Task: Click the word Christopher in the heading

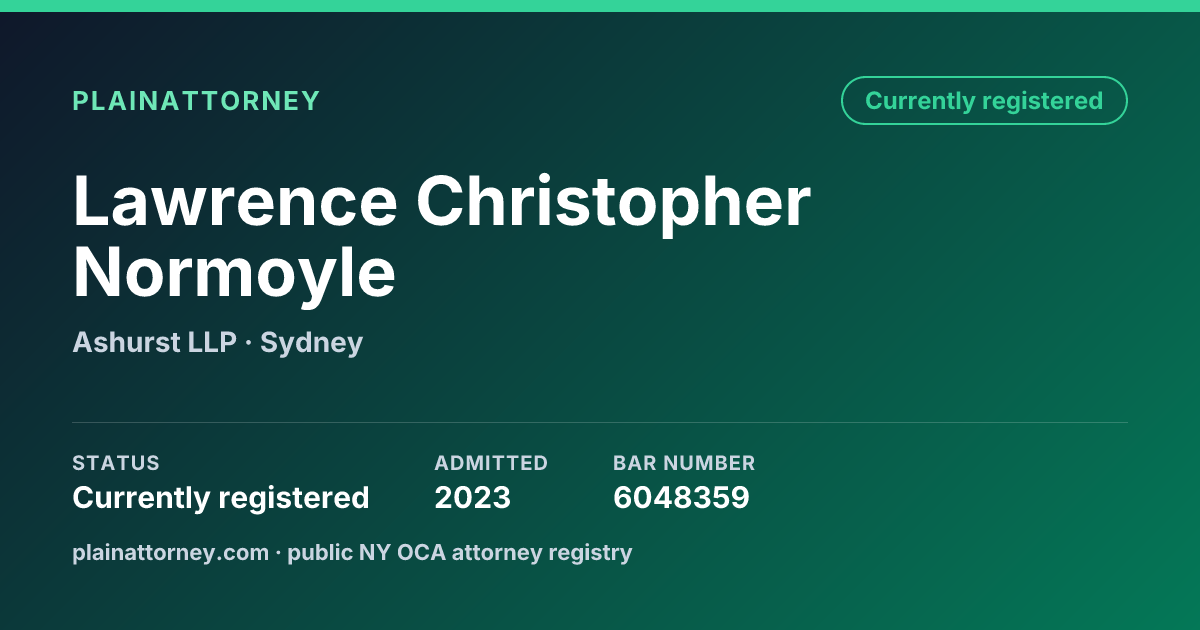Action: coord(614,205)
